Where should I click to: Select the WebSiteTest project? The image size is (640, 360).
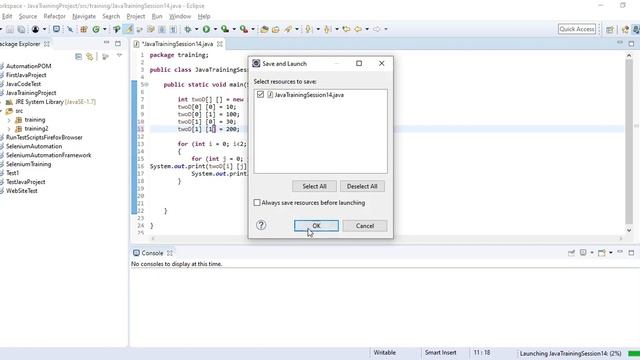tap(22, 191)
